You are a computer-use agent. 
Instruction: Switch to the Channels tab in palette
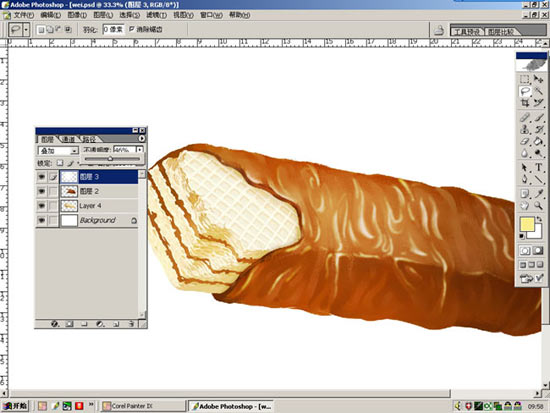68,139
